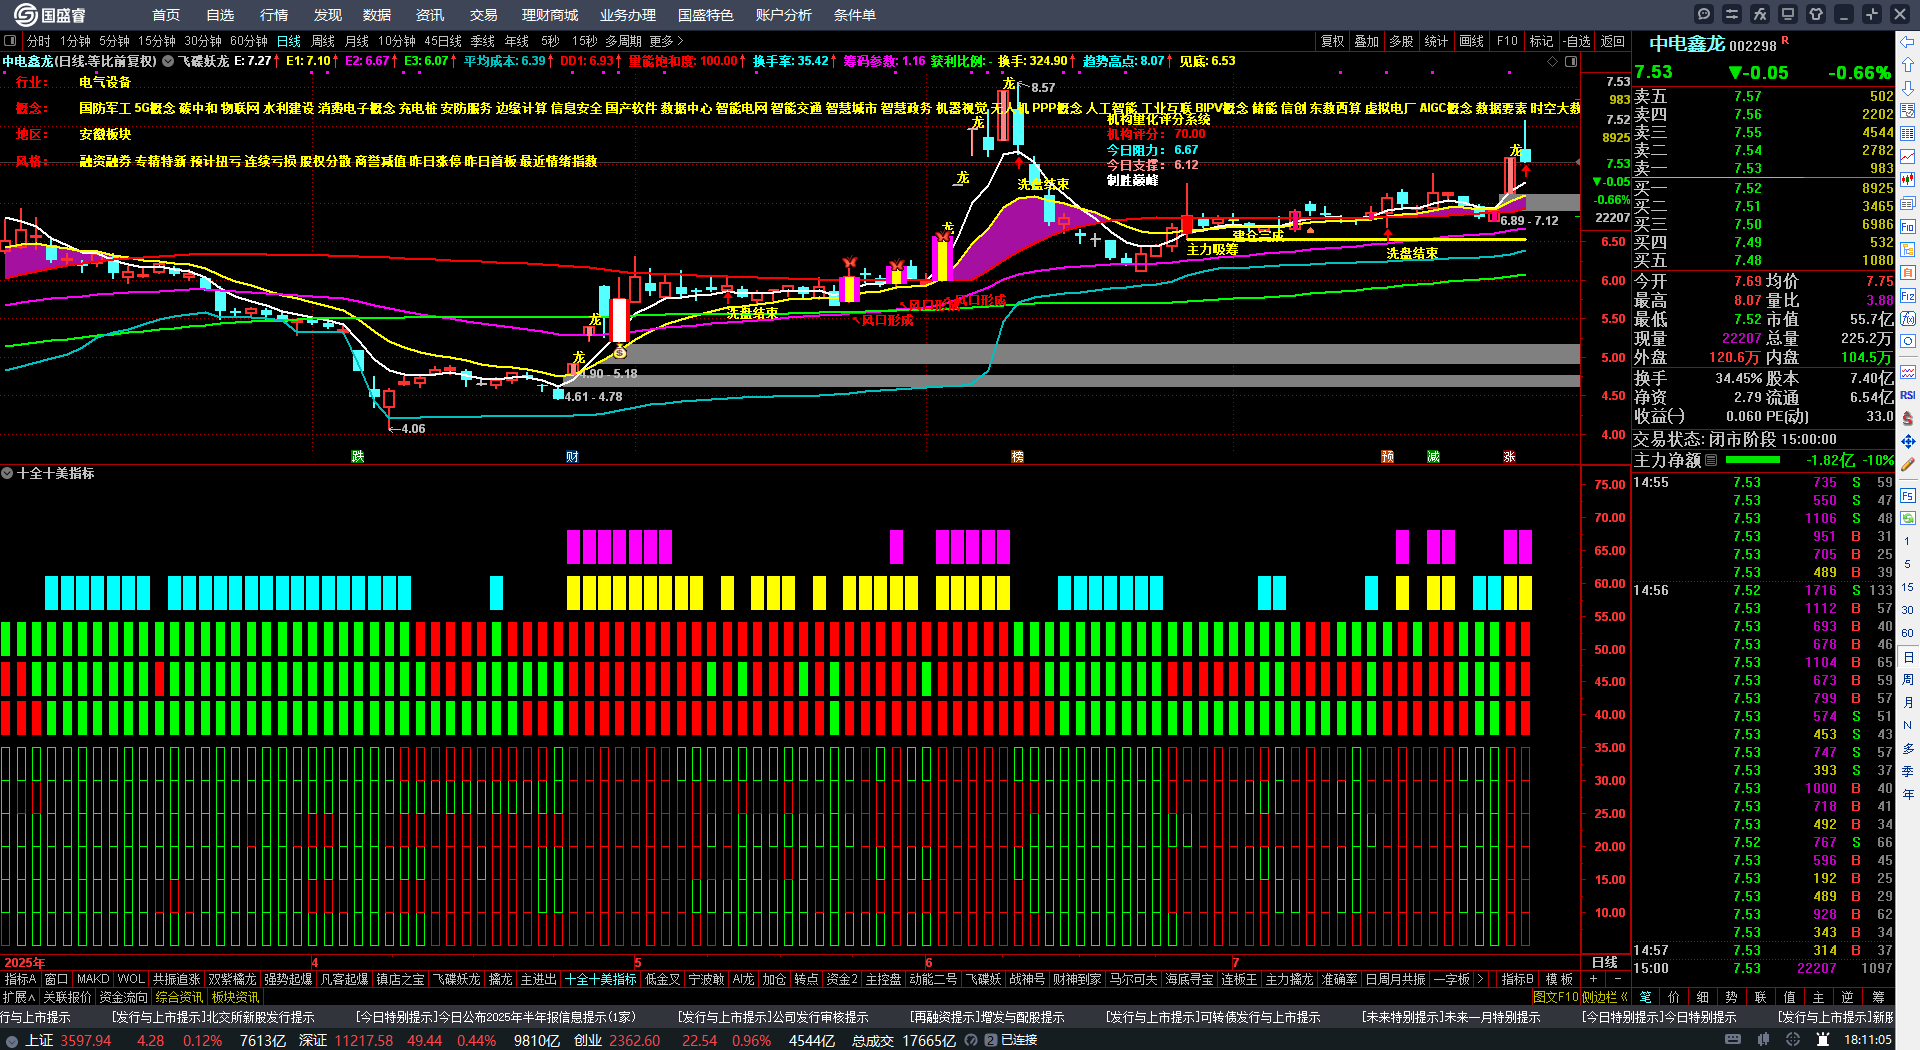Click the four-way move arrows sidebar icon

coord(1908,441)
